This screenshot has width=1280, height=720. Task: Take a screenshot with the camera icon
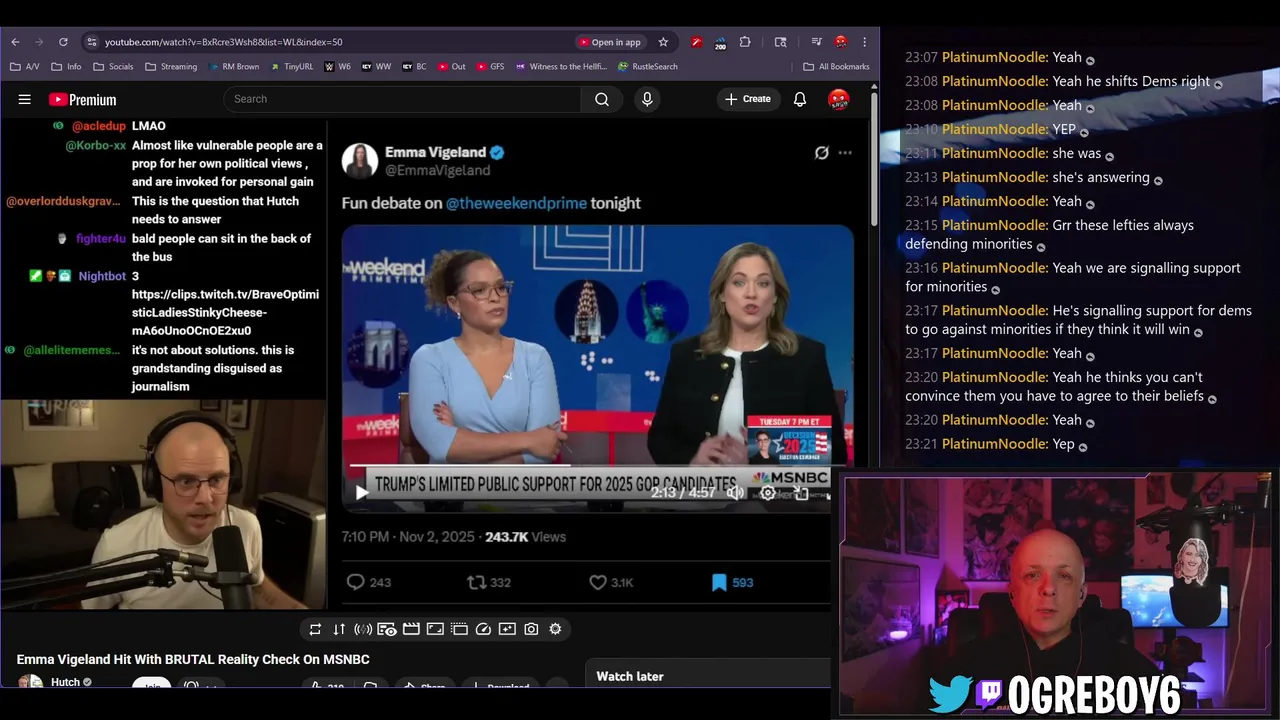click(x=531, y=629)
